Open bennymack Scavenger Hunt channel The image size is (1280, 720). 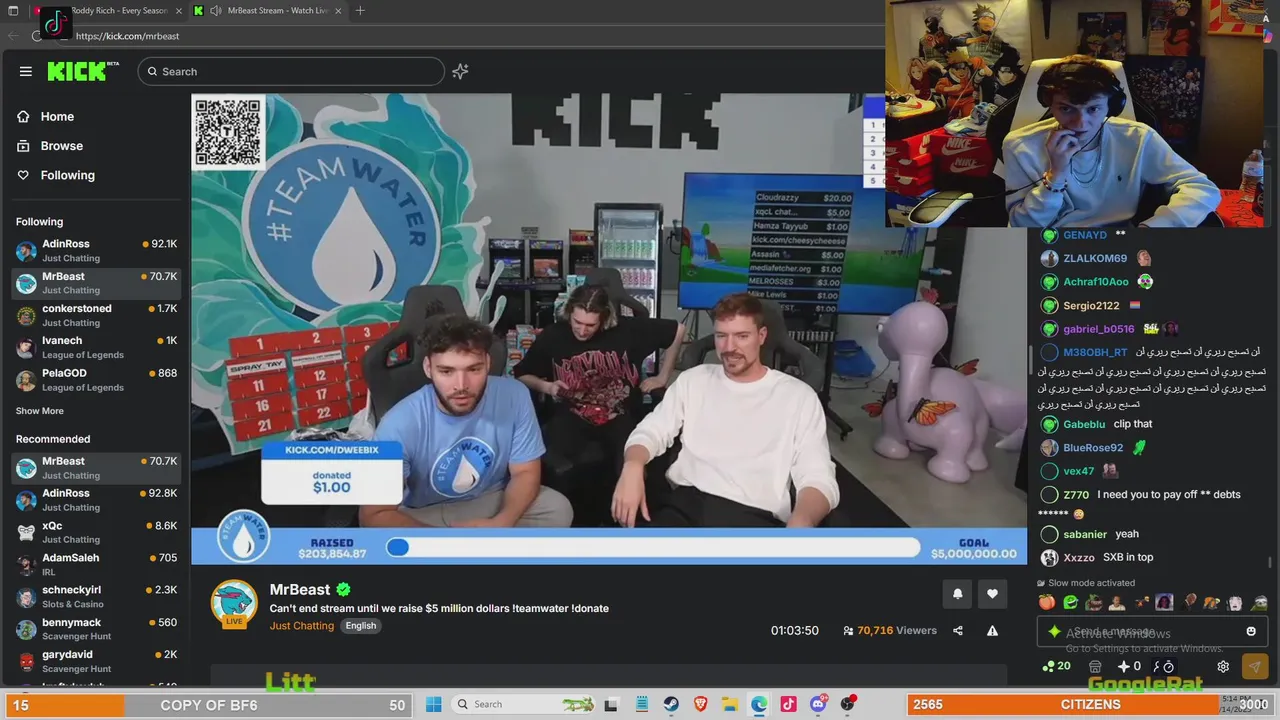[96, 629]
